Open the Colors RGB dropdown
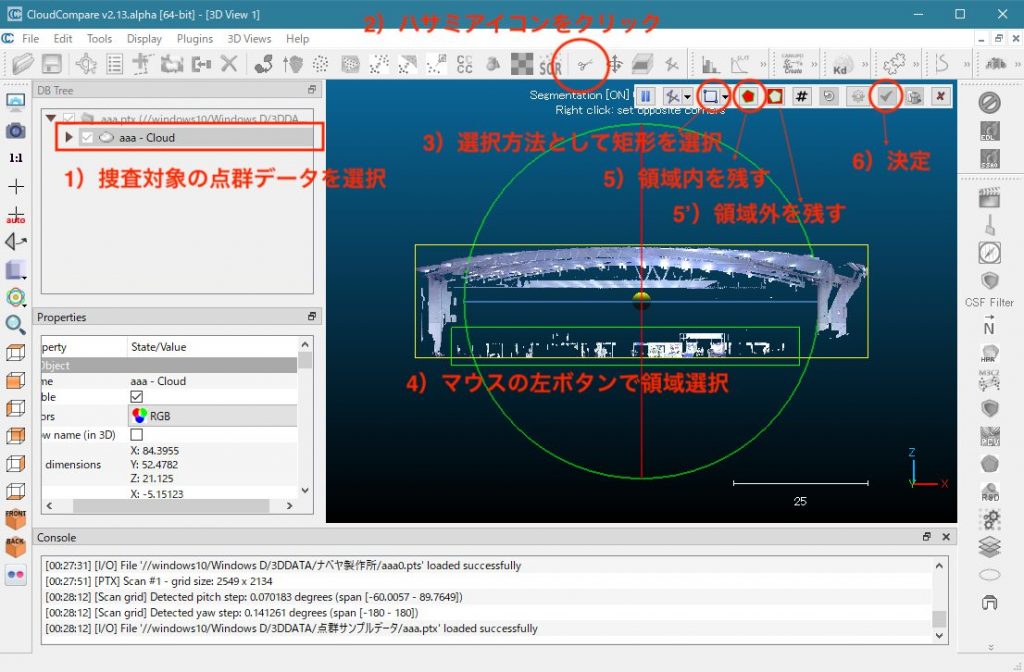1024x672 pixels. (x=212, y=416)
